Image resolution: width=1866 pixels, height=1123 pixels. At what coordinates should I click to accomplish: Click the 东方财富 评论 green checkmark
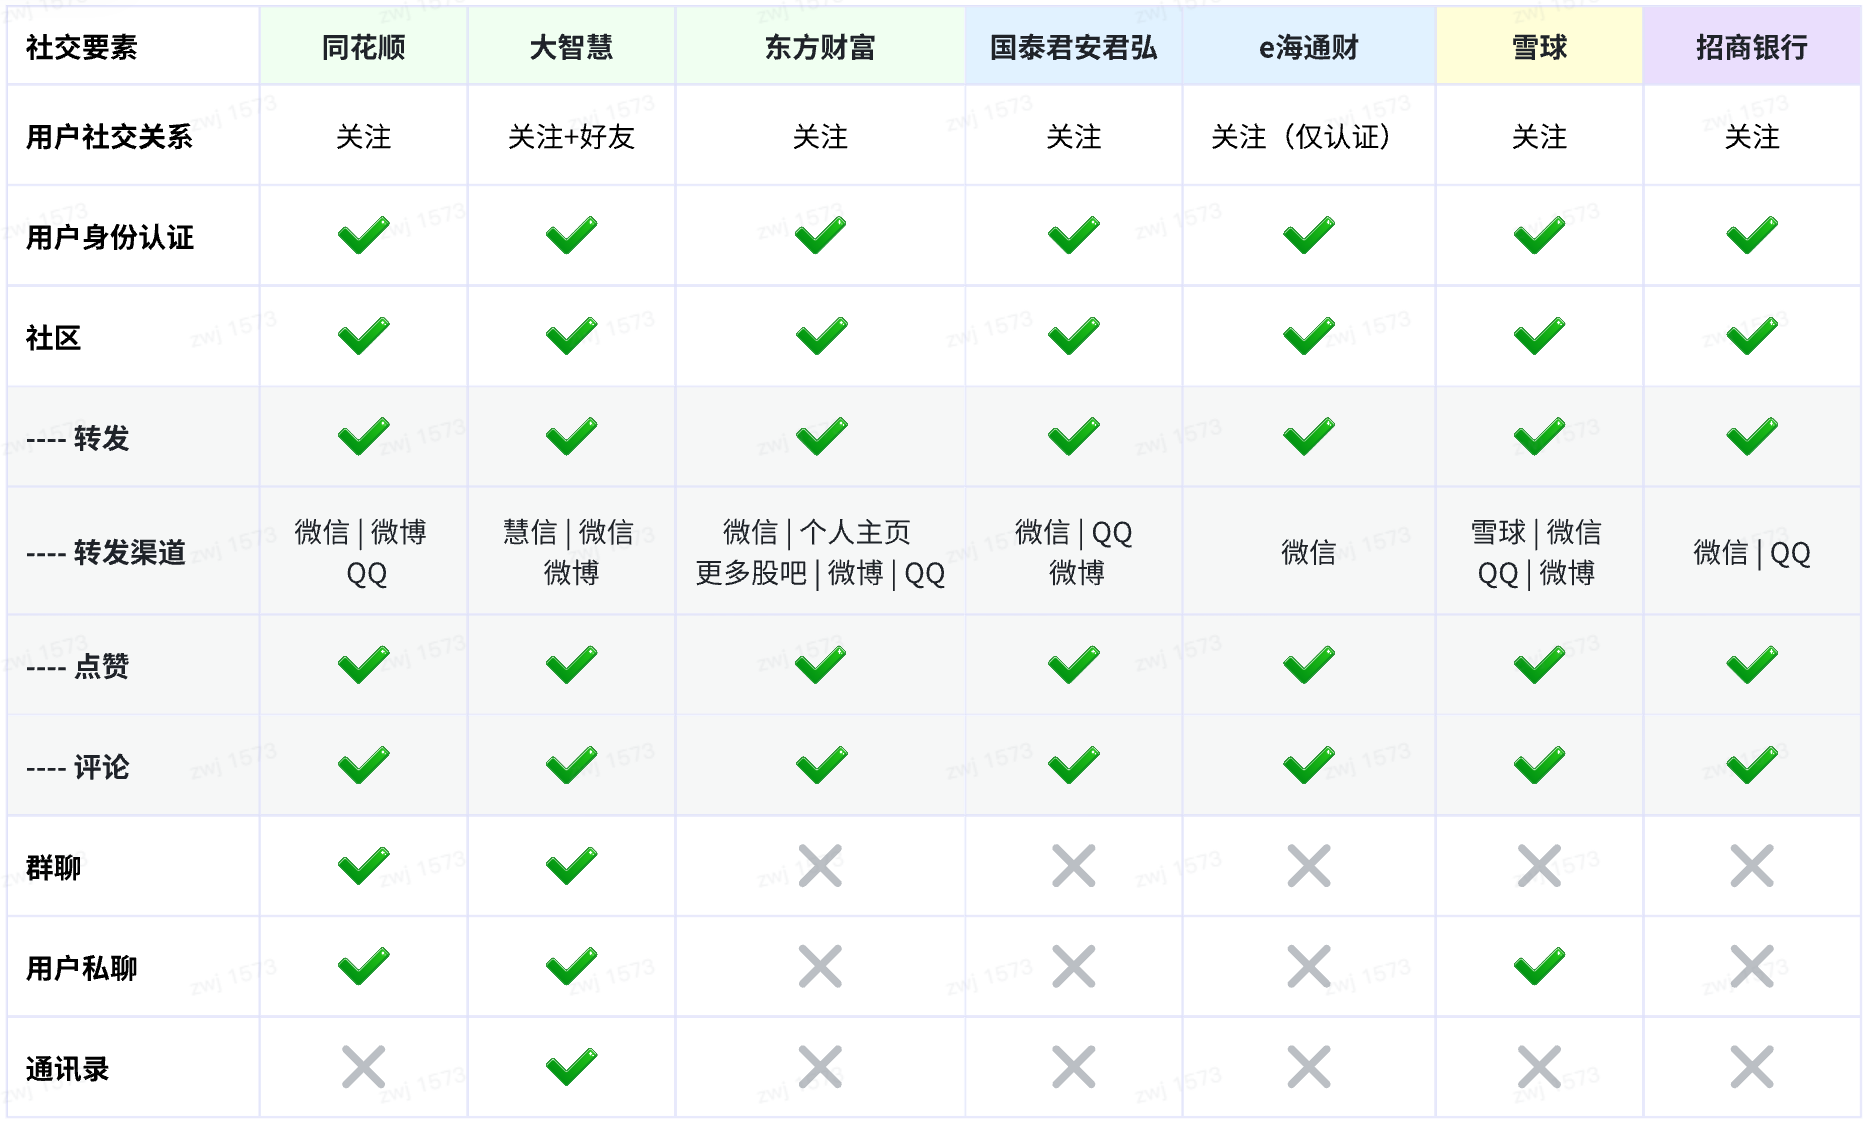[820, 766]
